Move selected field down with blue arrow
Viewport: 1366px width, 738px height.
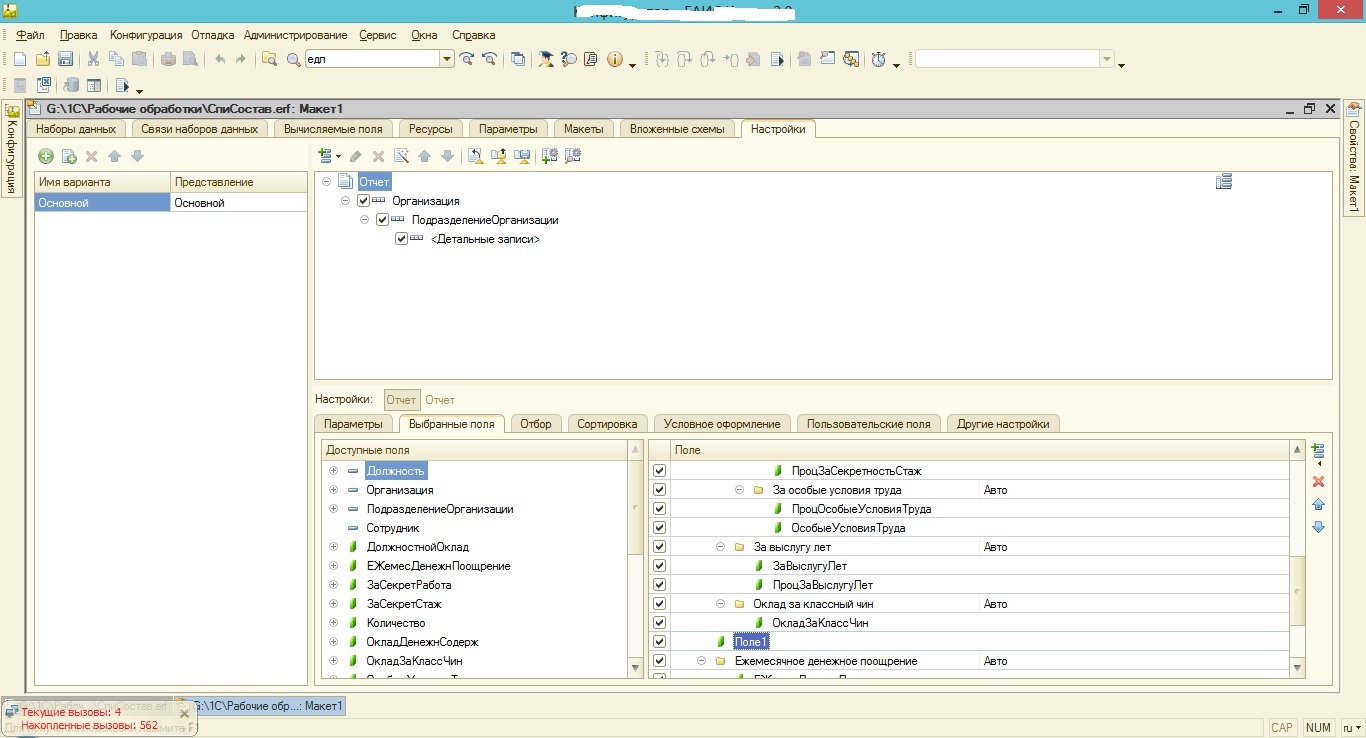[x=1318, y=527]
